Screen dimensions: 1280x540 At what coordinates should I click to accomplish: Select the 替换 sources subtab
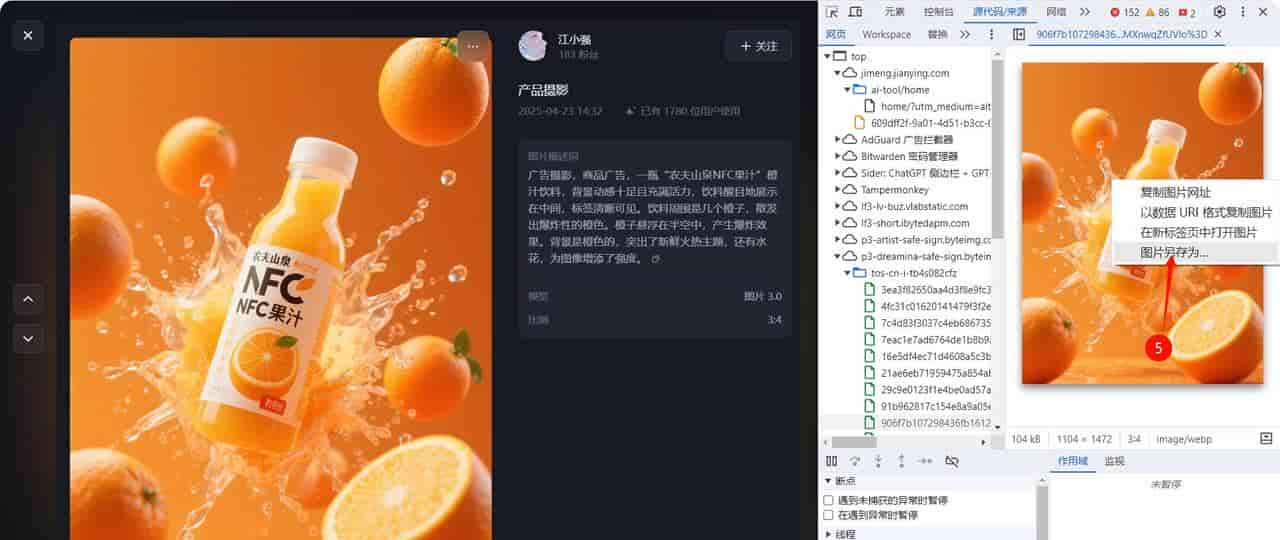tap(937, 34)
